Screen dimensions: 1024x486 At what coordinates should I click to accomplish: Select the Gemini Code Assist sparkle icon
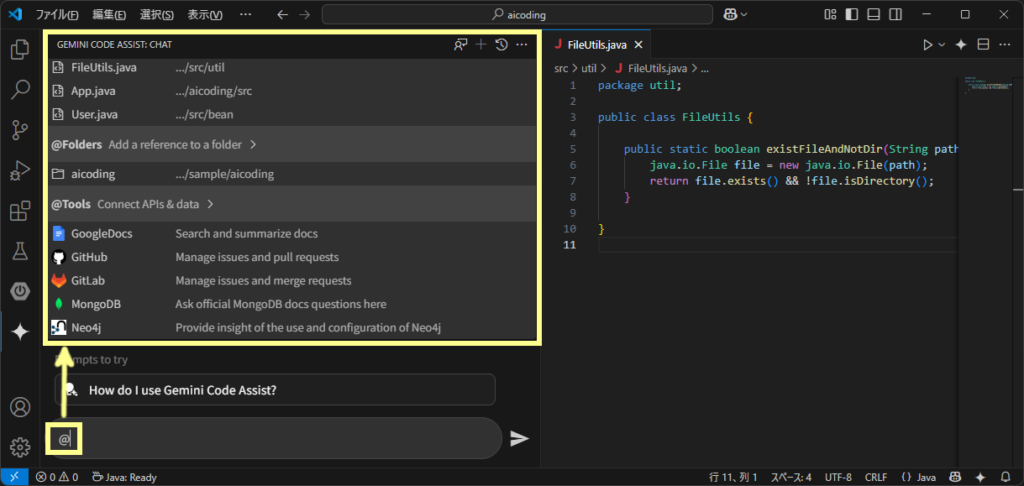coord(20,332)
